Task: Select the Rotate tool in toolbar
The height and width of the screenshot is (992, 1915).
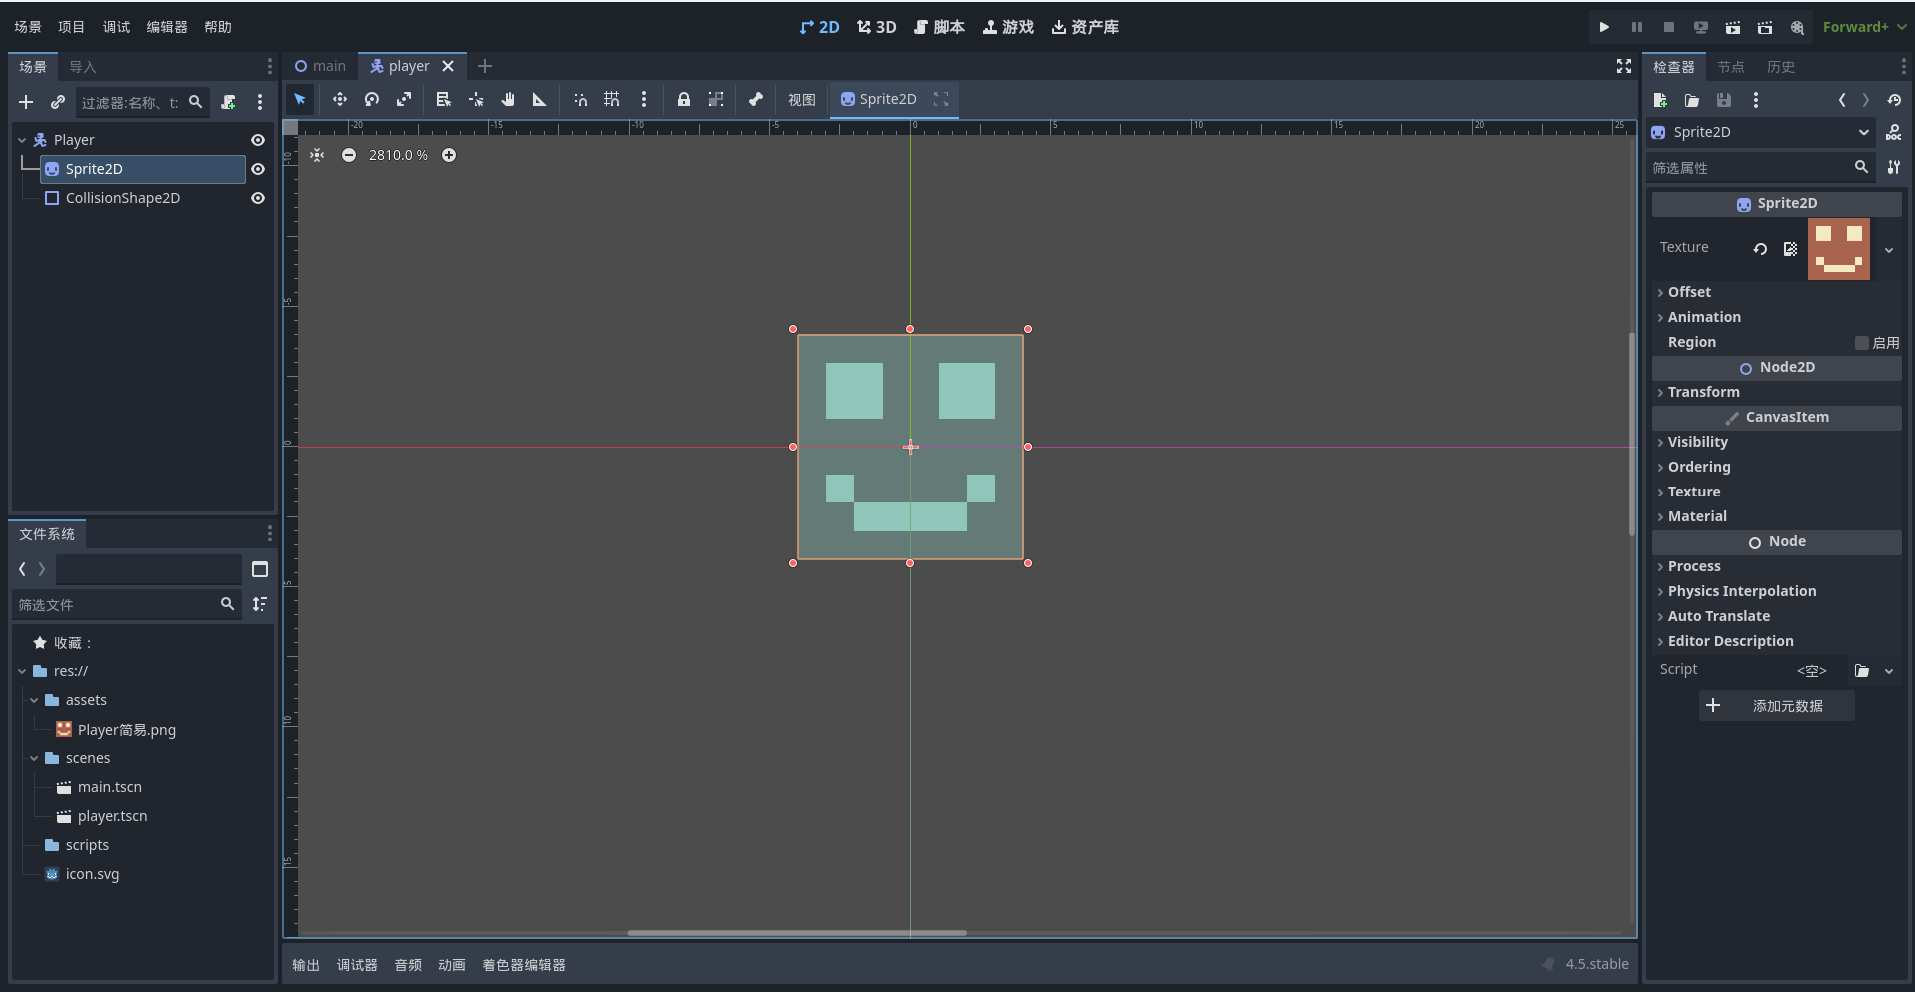Action: (x=372, y=99)
